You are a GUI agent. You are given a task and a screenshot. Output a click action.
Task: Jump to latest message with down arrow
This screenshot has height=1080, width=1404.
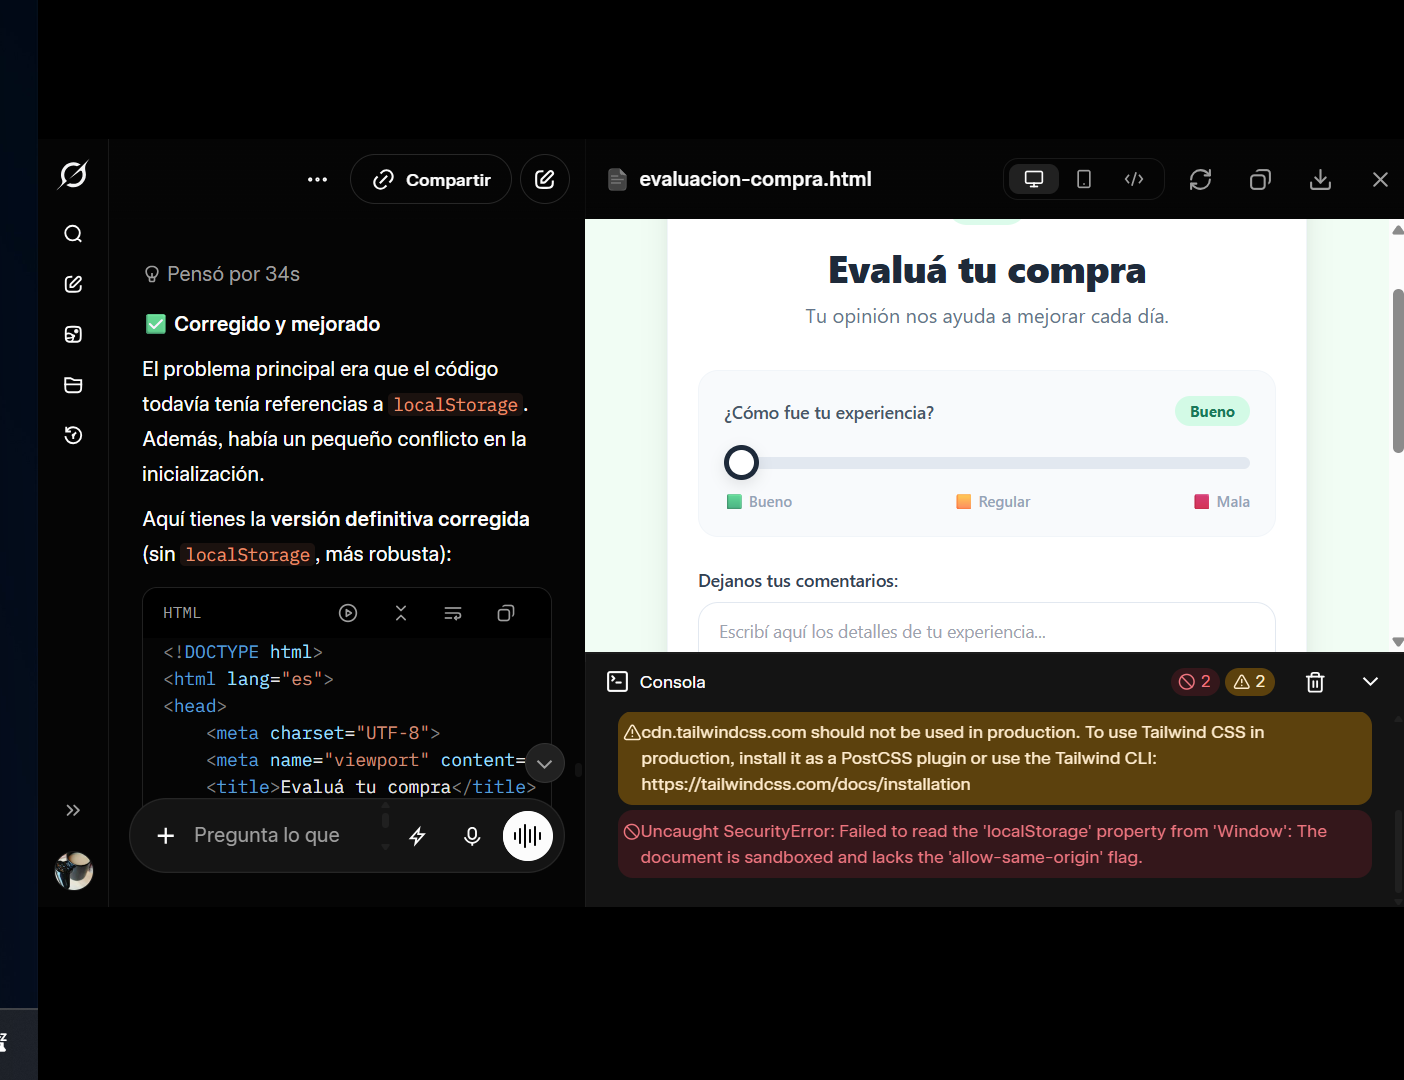pos(545,764)
